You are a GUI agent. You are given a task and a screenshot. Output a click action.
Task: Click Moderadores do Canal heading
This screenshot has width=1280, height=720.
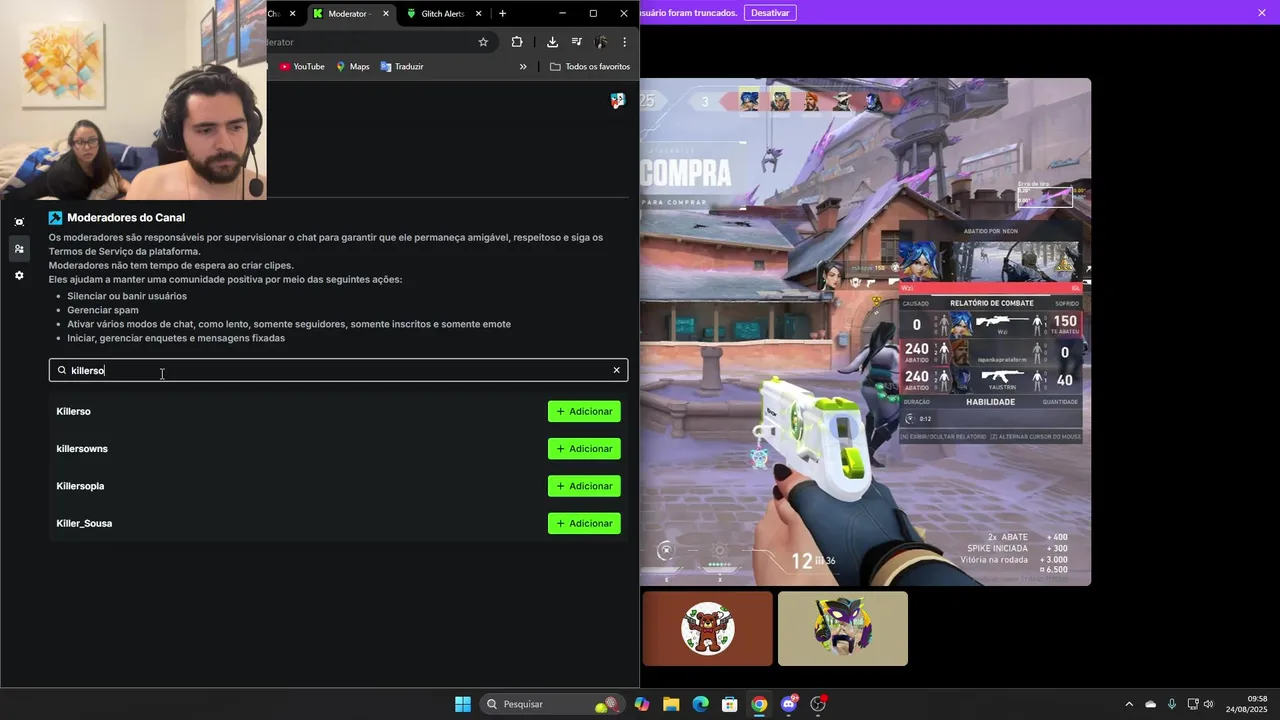126,218
